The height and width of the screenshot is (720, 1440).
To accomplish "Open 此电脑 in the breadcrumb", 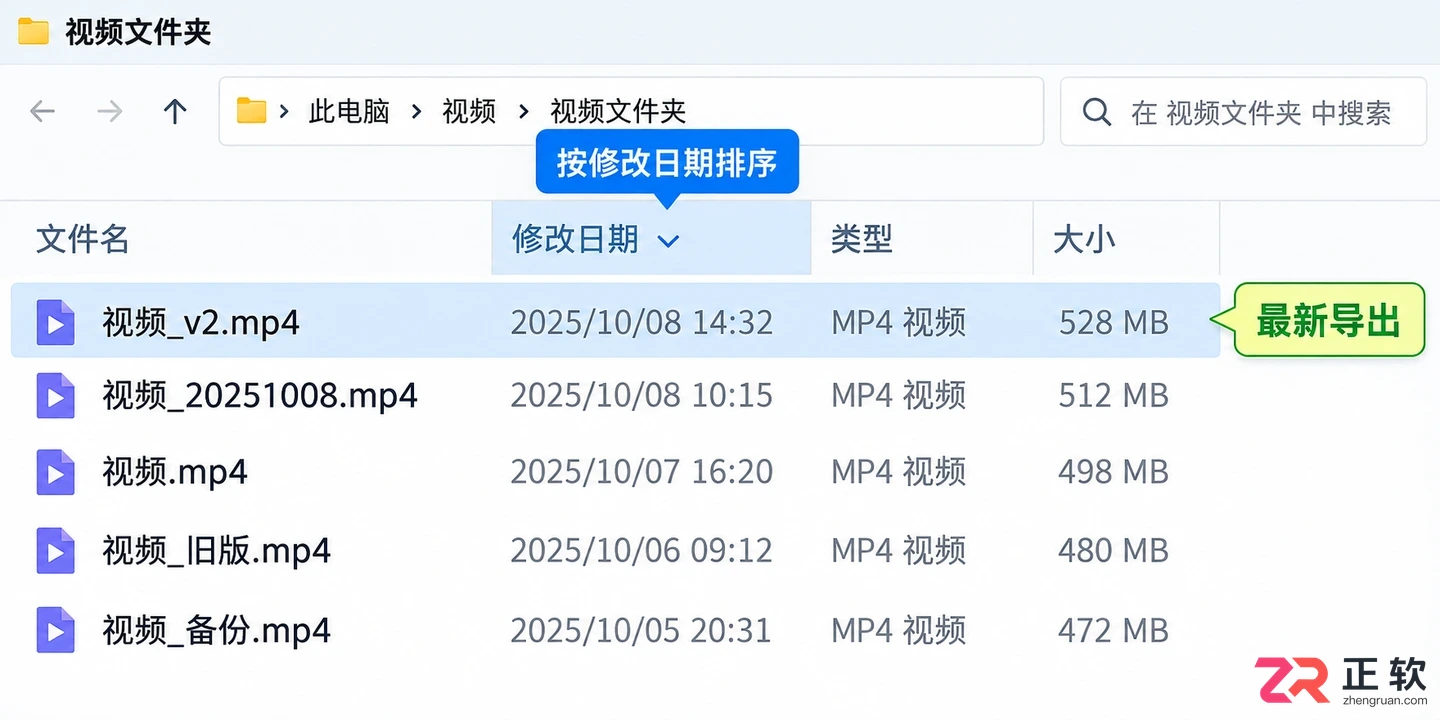I will pos(349,111).
